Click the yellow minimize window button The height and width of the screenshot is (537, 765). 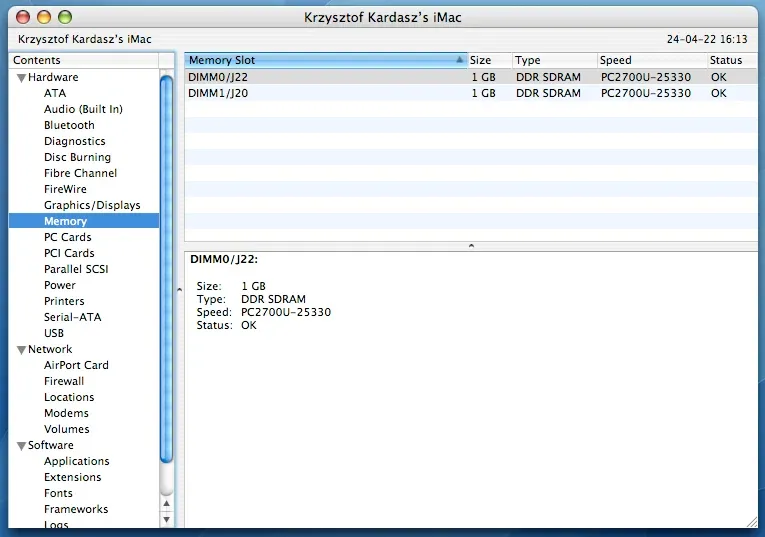coord(44,17)
